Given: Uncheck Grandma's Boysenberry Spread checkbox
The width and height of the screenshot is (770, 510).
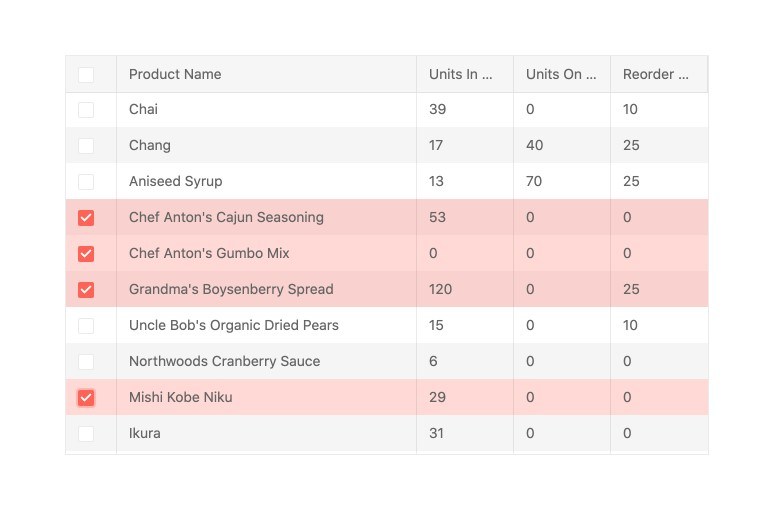Looking at the screenshot, I should point(86,290).
